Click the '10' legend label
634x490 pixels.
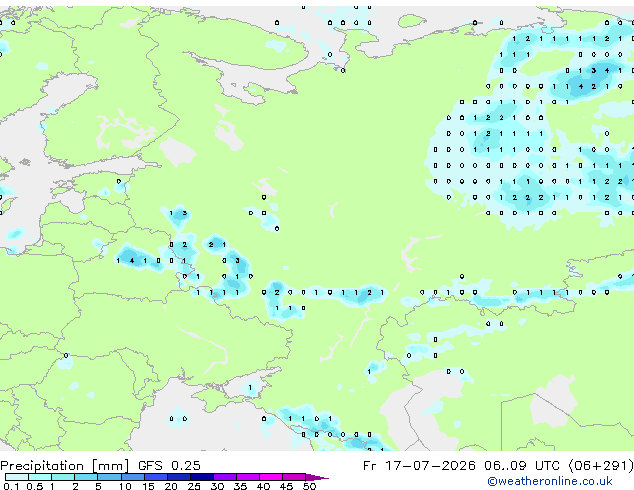(x=125, y=486)
